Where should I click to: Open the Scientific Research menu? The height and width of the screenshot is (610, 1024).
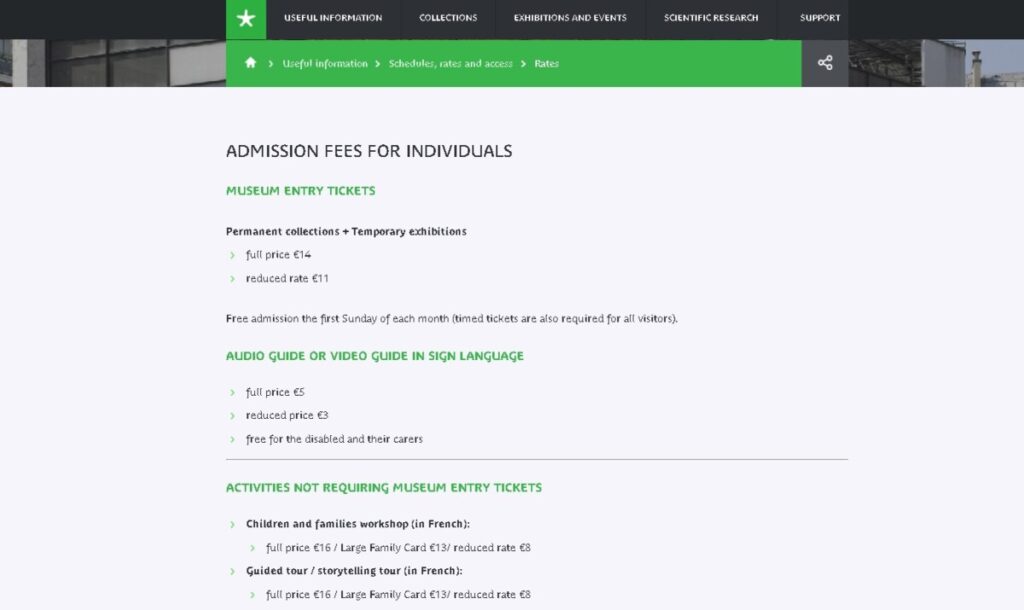click(x=711, y=18)
